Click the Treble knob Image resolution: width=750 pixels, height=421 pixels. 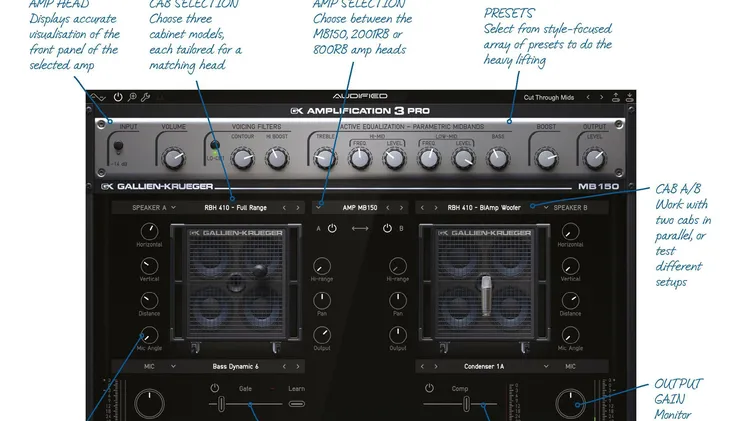[x=325, y=158]
